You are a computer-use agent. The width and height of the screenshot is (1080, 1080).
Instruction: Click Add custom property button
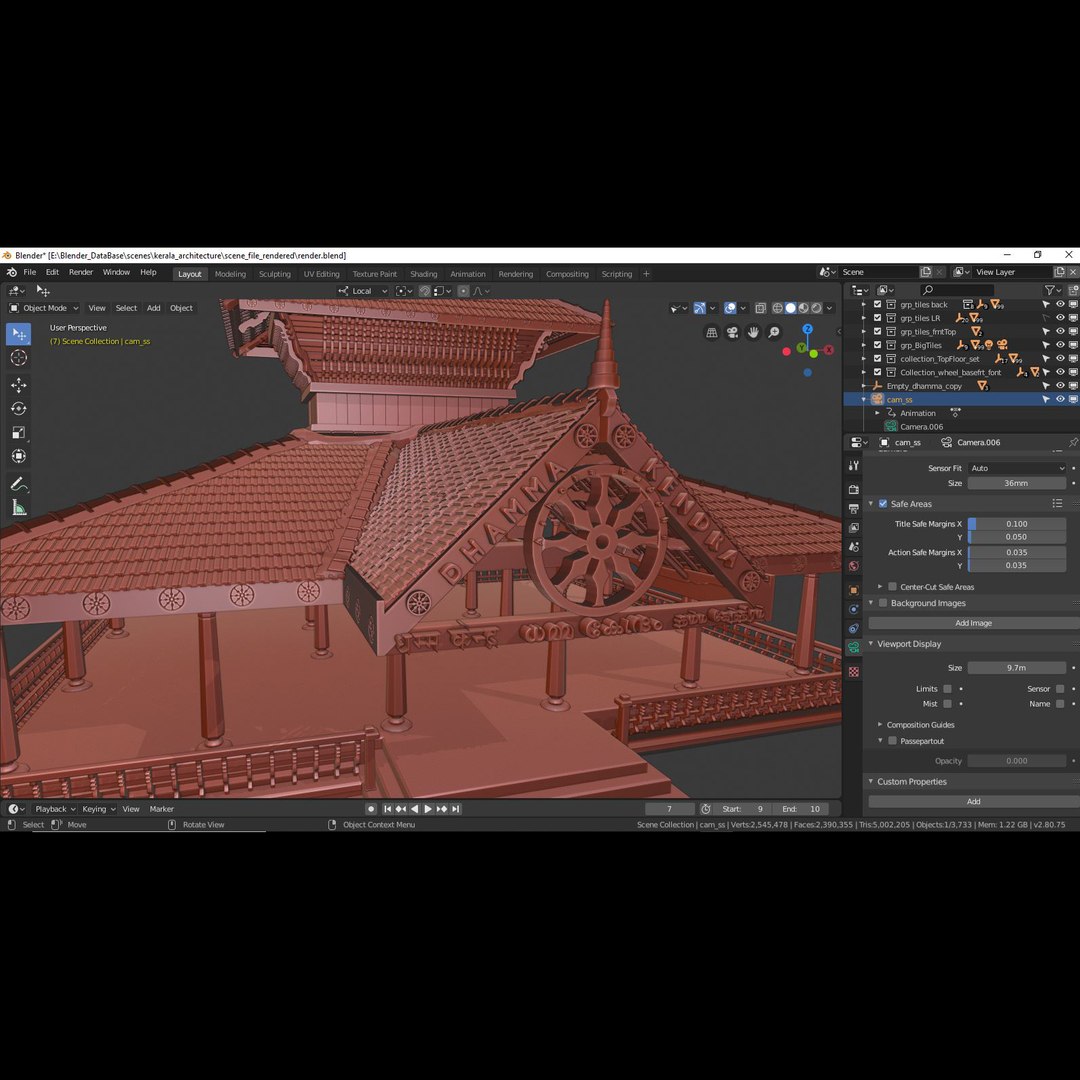[x=973, y=801]
